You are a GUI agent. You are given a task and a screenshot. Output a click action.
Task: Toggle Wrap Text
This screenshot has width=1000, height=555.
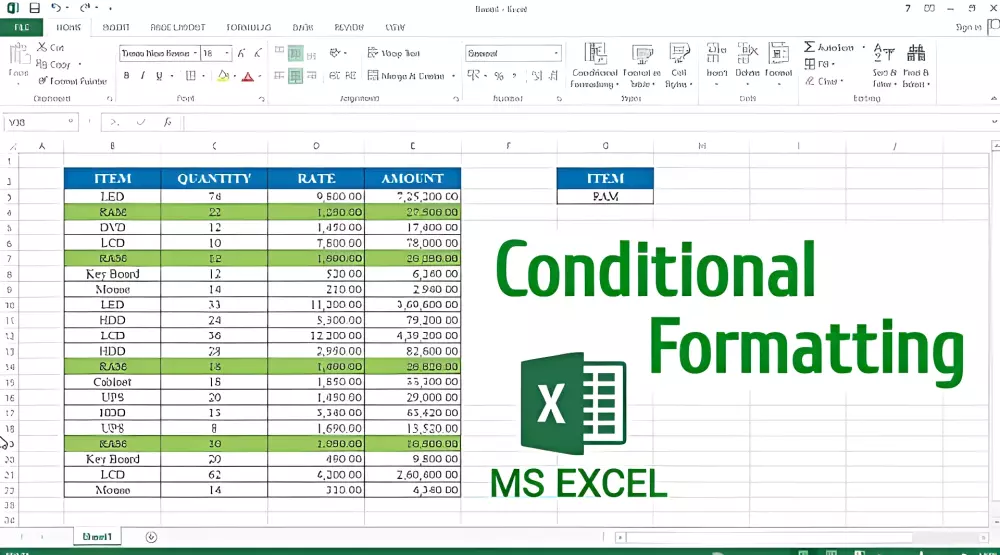click(393, 54)
